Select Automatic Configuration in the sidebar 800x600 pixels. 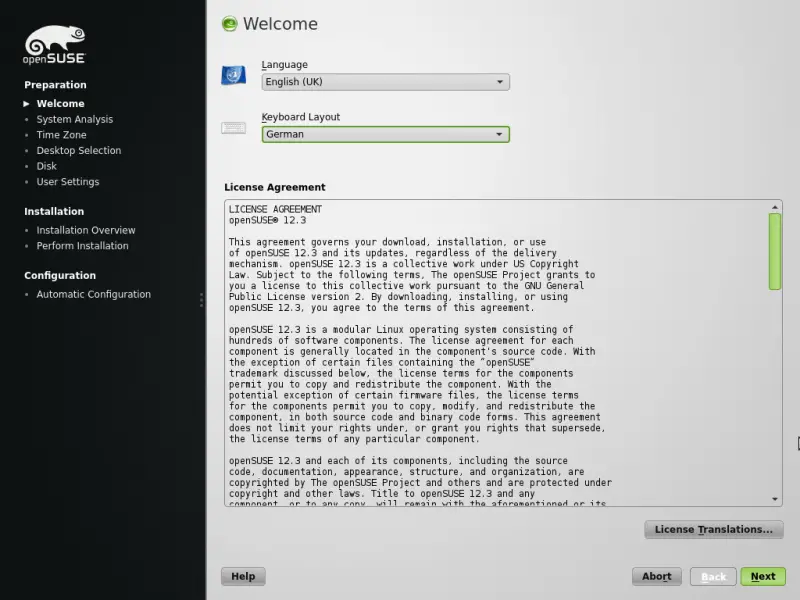[93, 294]
